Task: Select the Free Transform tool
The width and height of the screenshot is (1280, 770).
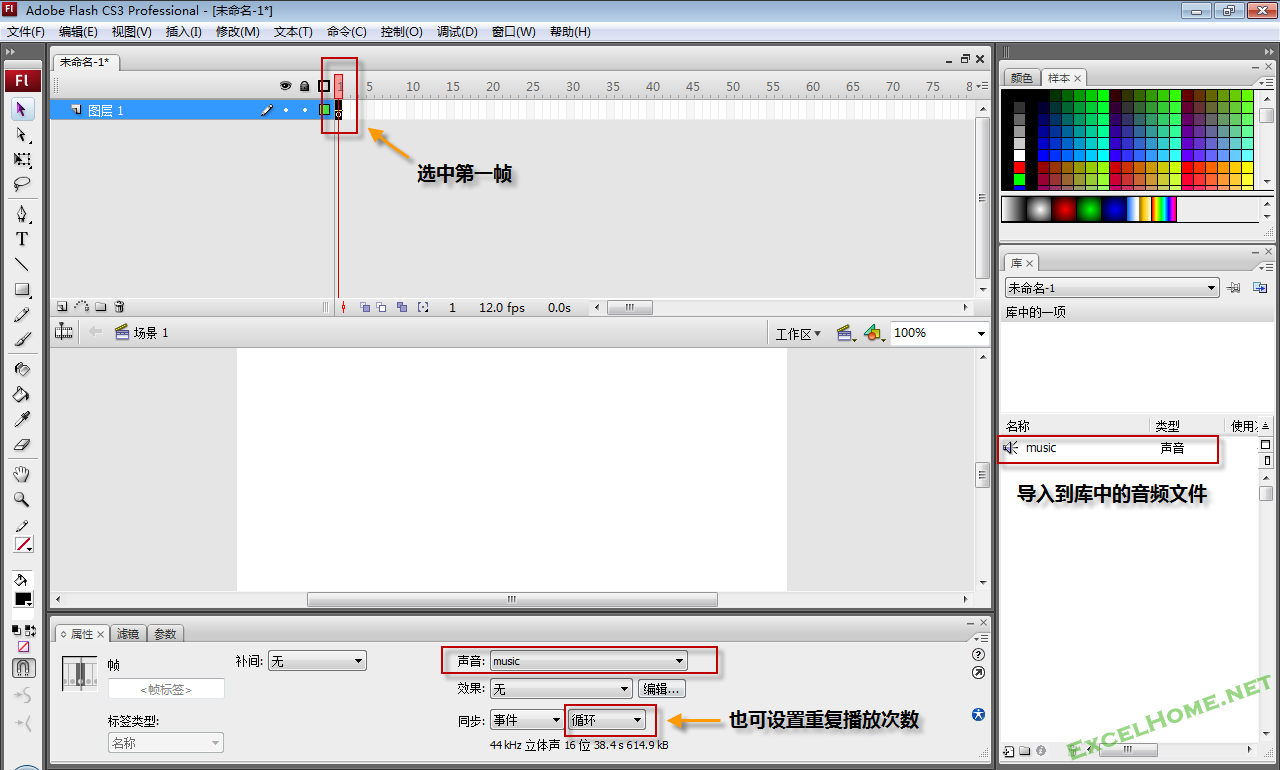Action: click(22, 159)
